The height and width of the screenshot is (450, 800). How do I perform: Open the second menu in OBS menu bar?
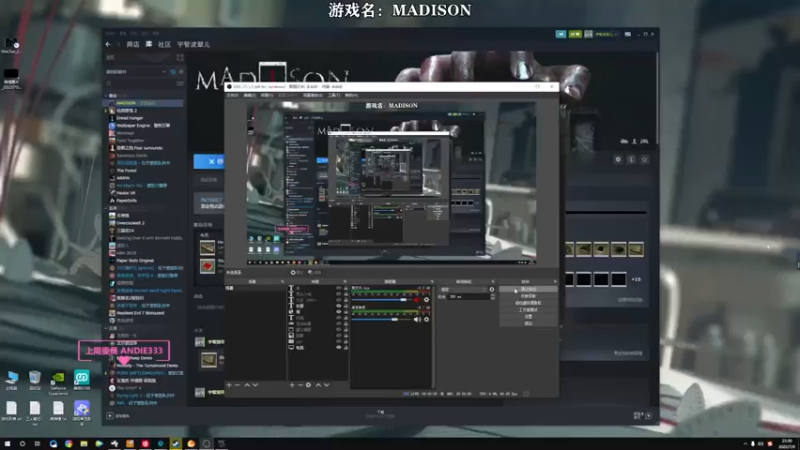[249, 95]
